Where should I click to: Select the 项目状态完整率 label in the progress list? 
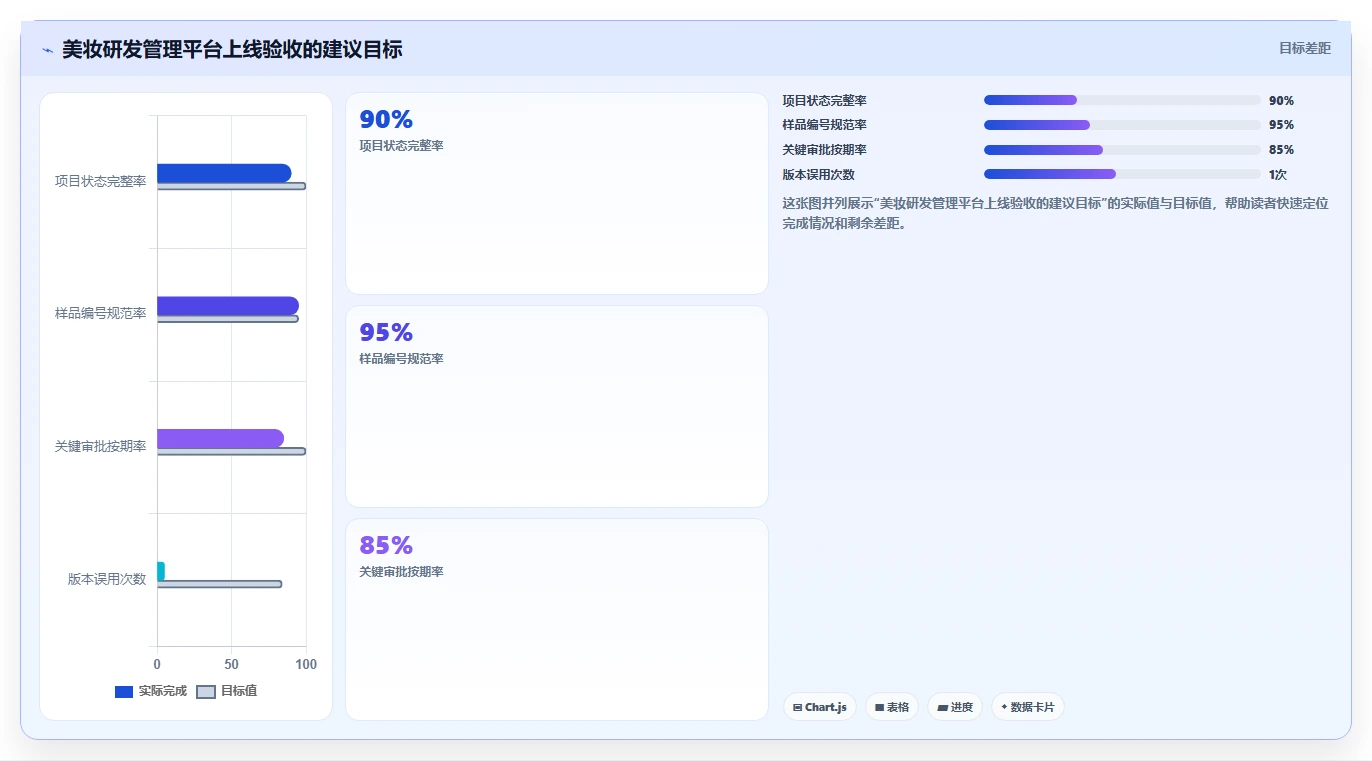[x=824, y=101]
